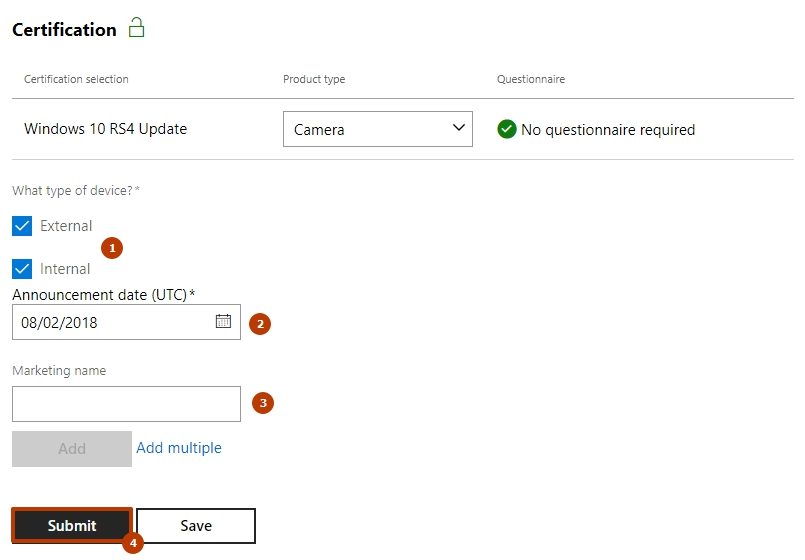This screenshot has height=560, width=805.
Task: Open the calendar picker icon
Action: point(223,321)
